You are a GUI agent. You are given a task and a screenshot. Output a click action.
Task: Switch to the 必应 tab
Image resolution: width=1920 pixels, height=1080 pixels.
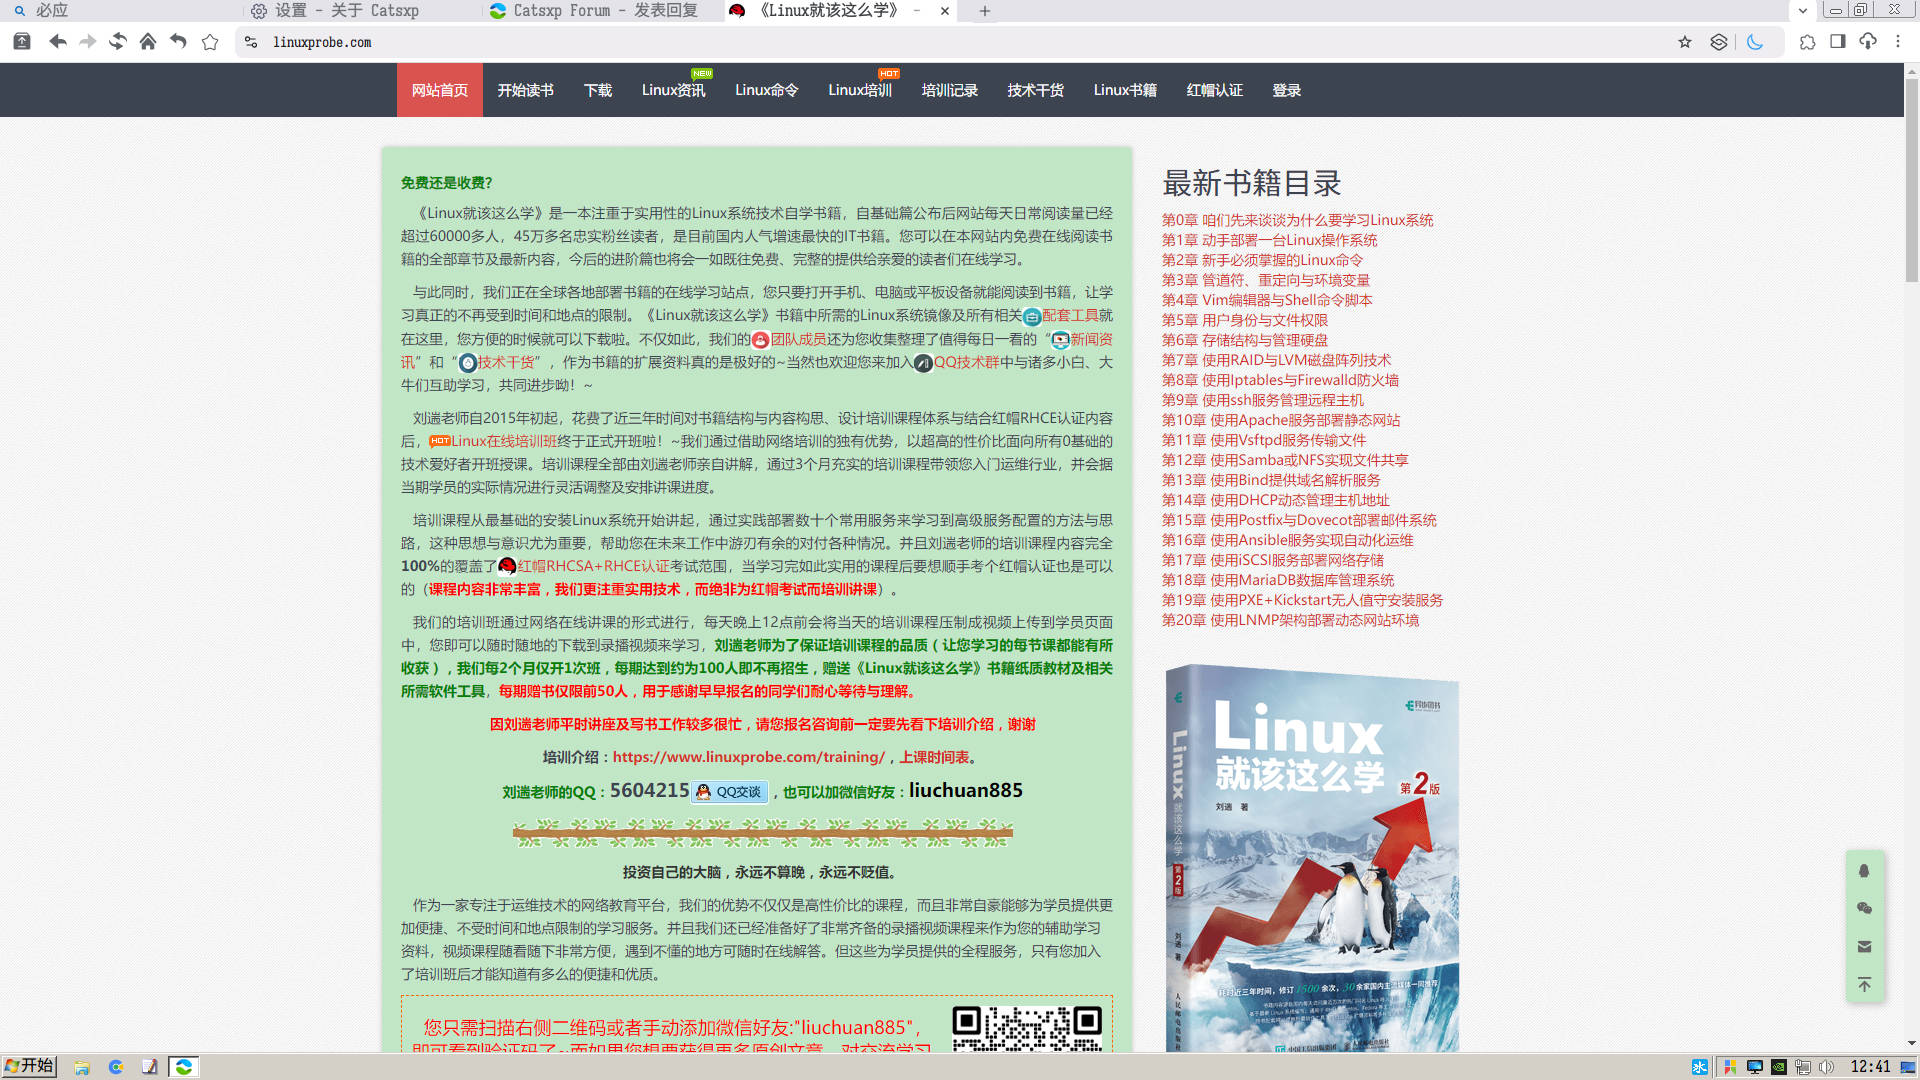120,11
